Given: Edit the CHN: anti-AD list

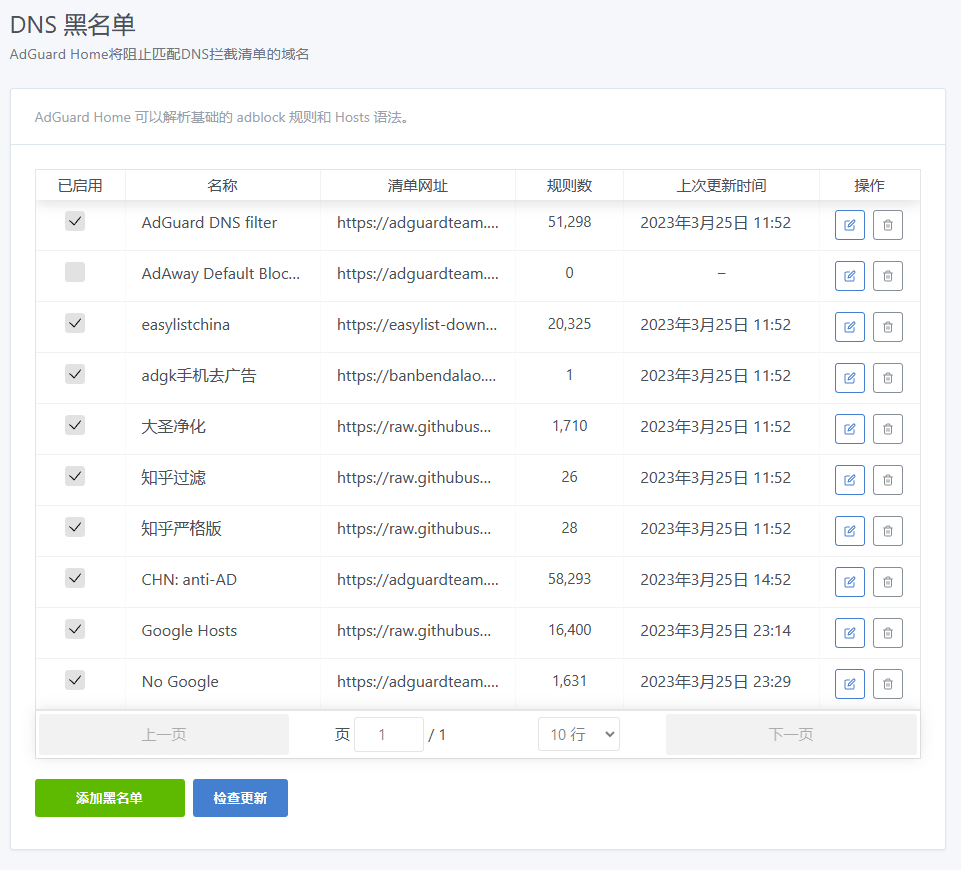Looking at the screenshot, I should 849,582.
